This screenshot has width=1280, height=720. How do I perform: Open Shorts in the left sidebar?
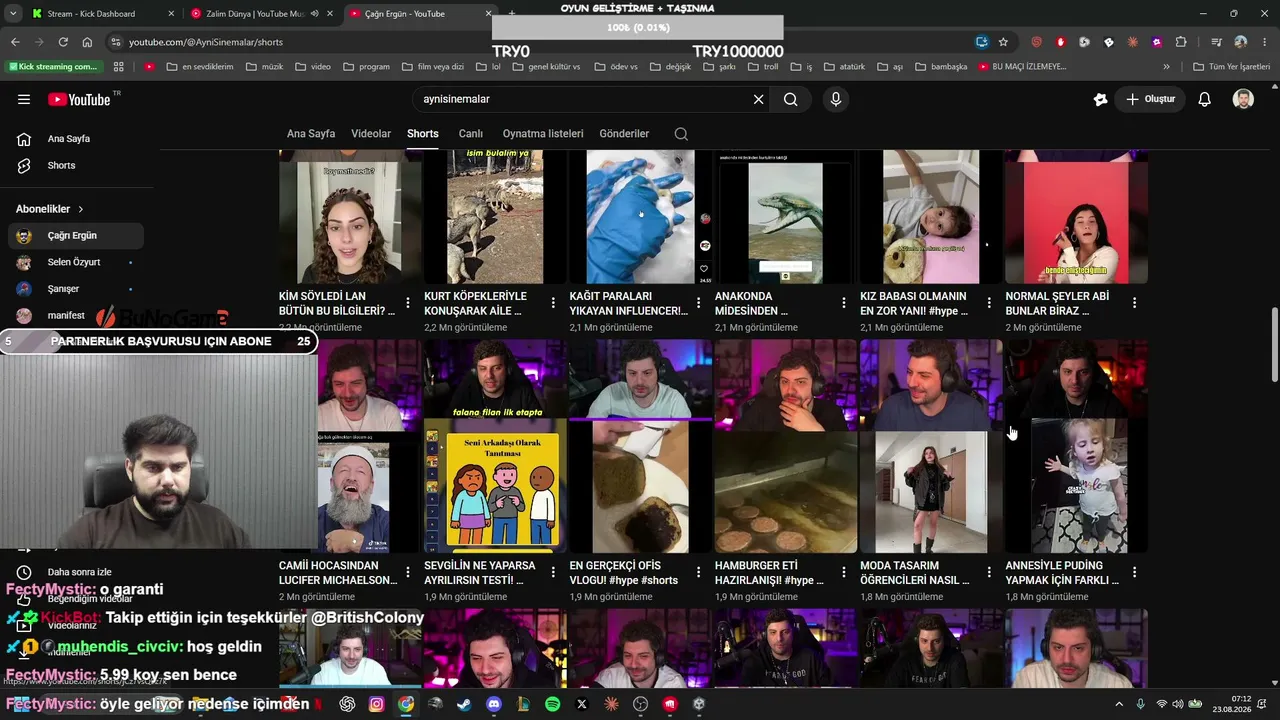(76, 165)
